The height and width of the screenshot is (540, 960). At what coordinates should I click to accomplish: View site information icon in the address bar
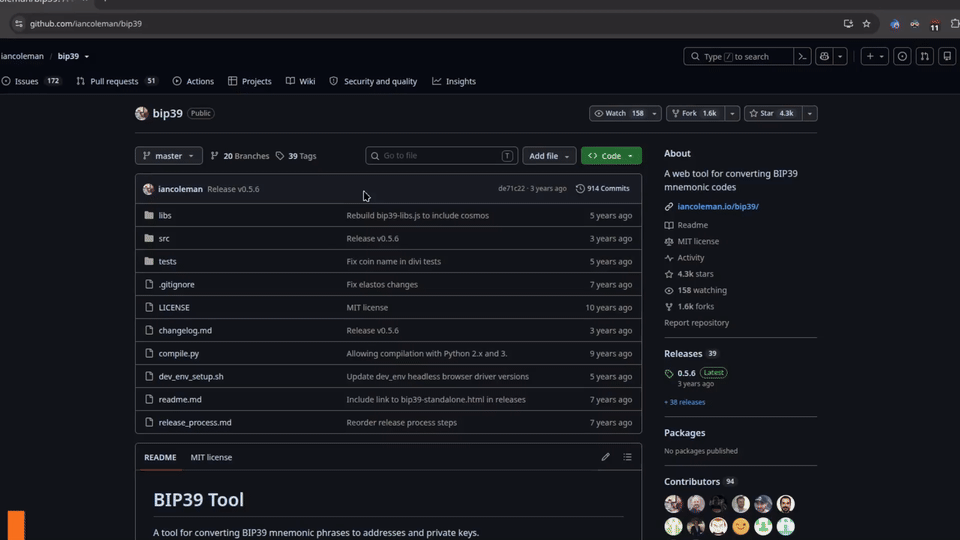click(18, 24)
